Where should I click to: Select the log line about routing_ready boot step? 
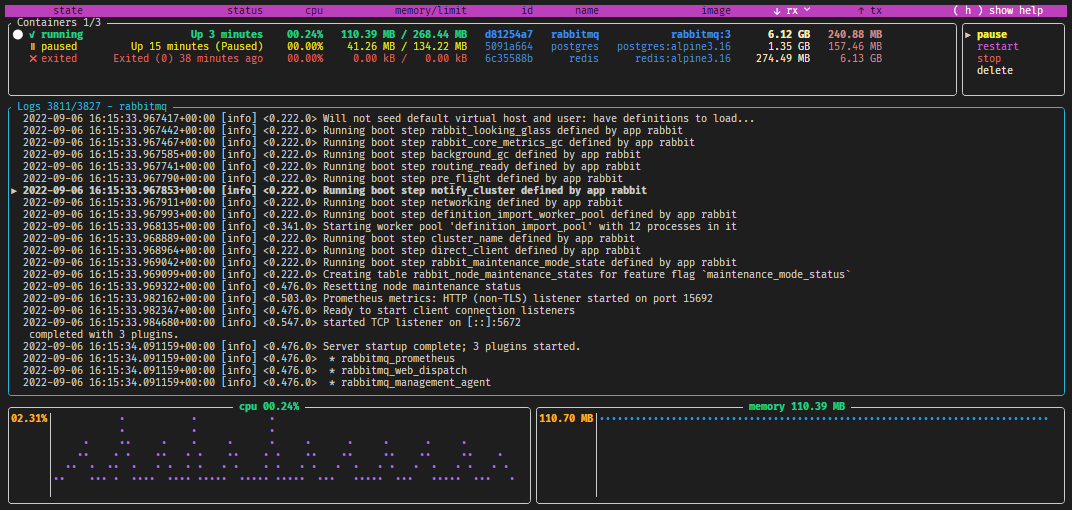(332, 166)
